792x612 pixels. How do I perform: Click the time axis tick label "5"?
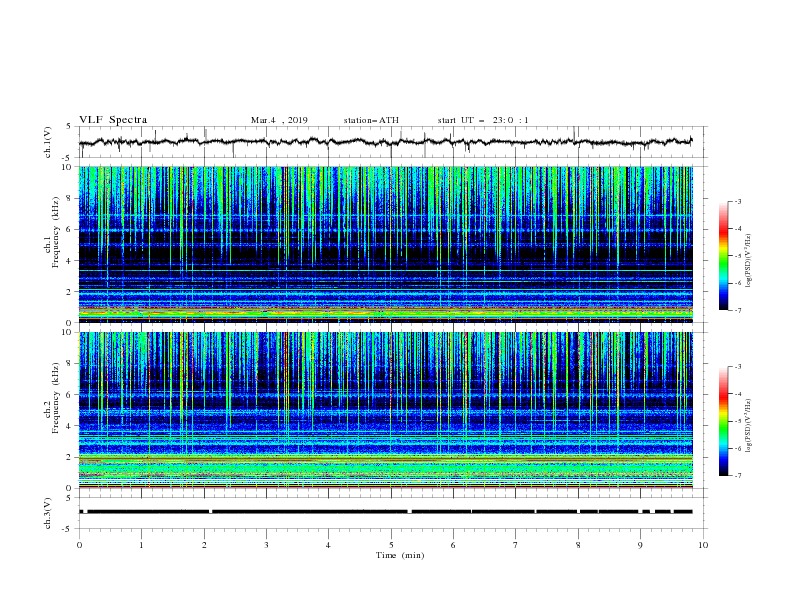click(x=391, y=545)
